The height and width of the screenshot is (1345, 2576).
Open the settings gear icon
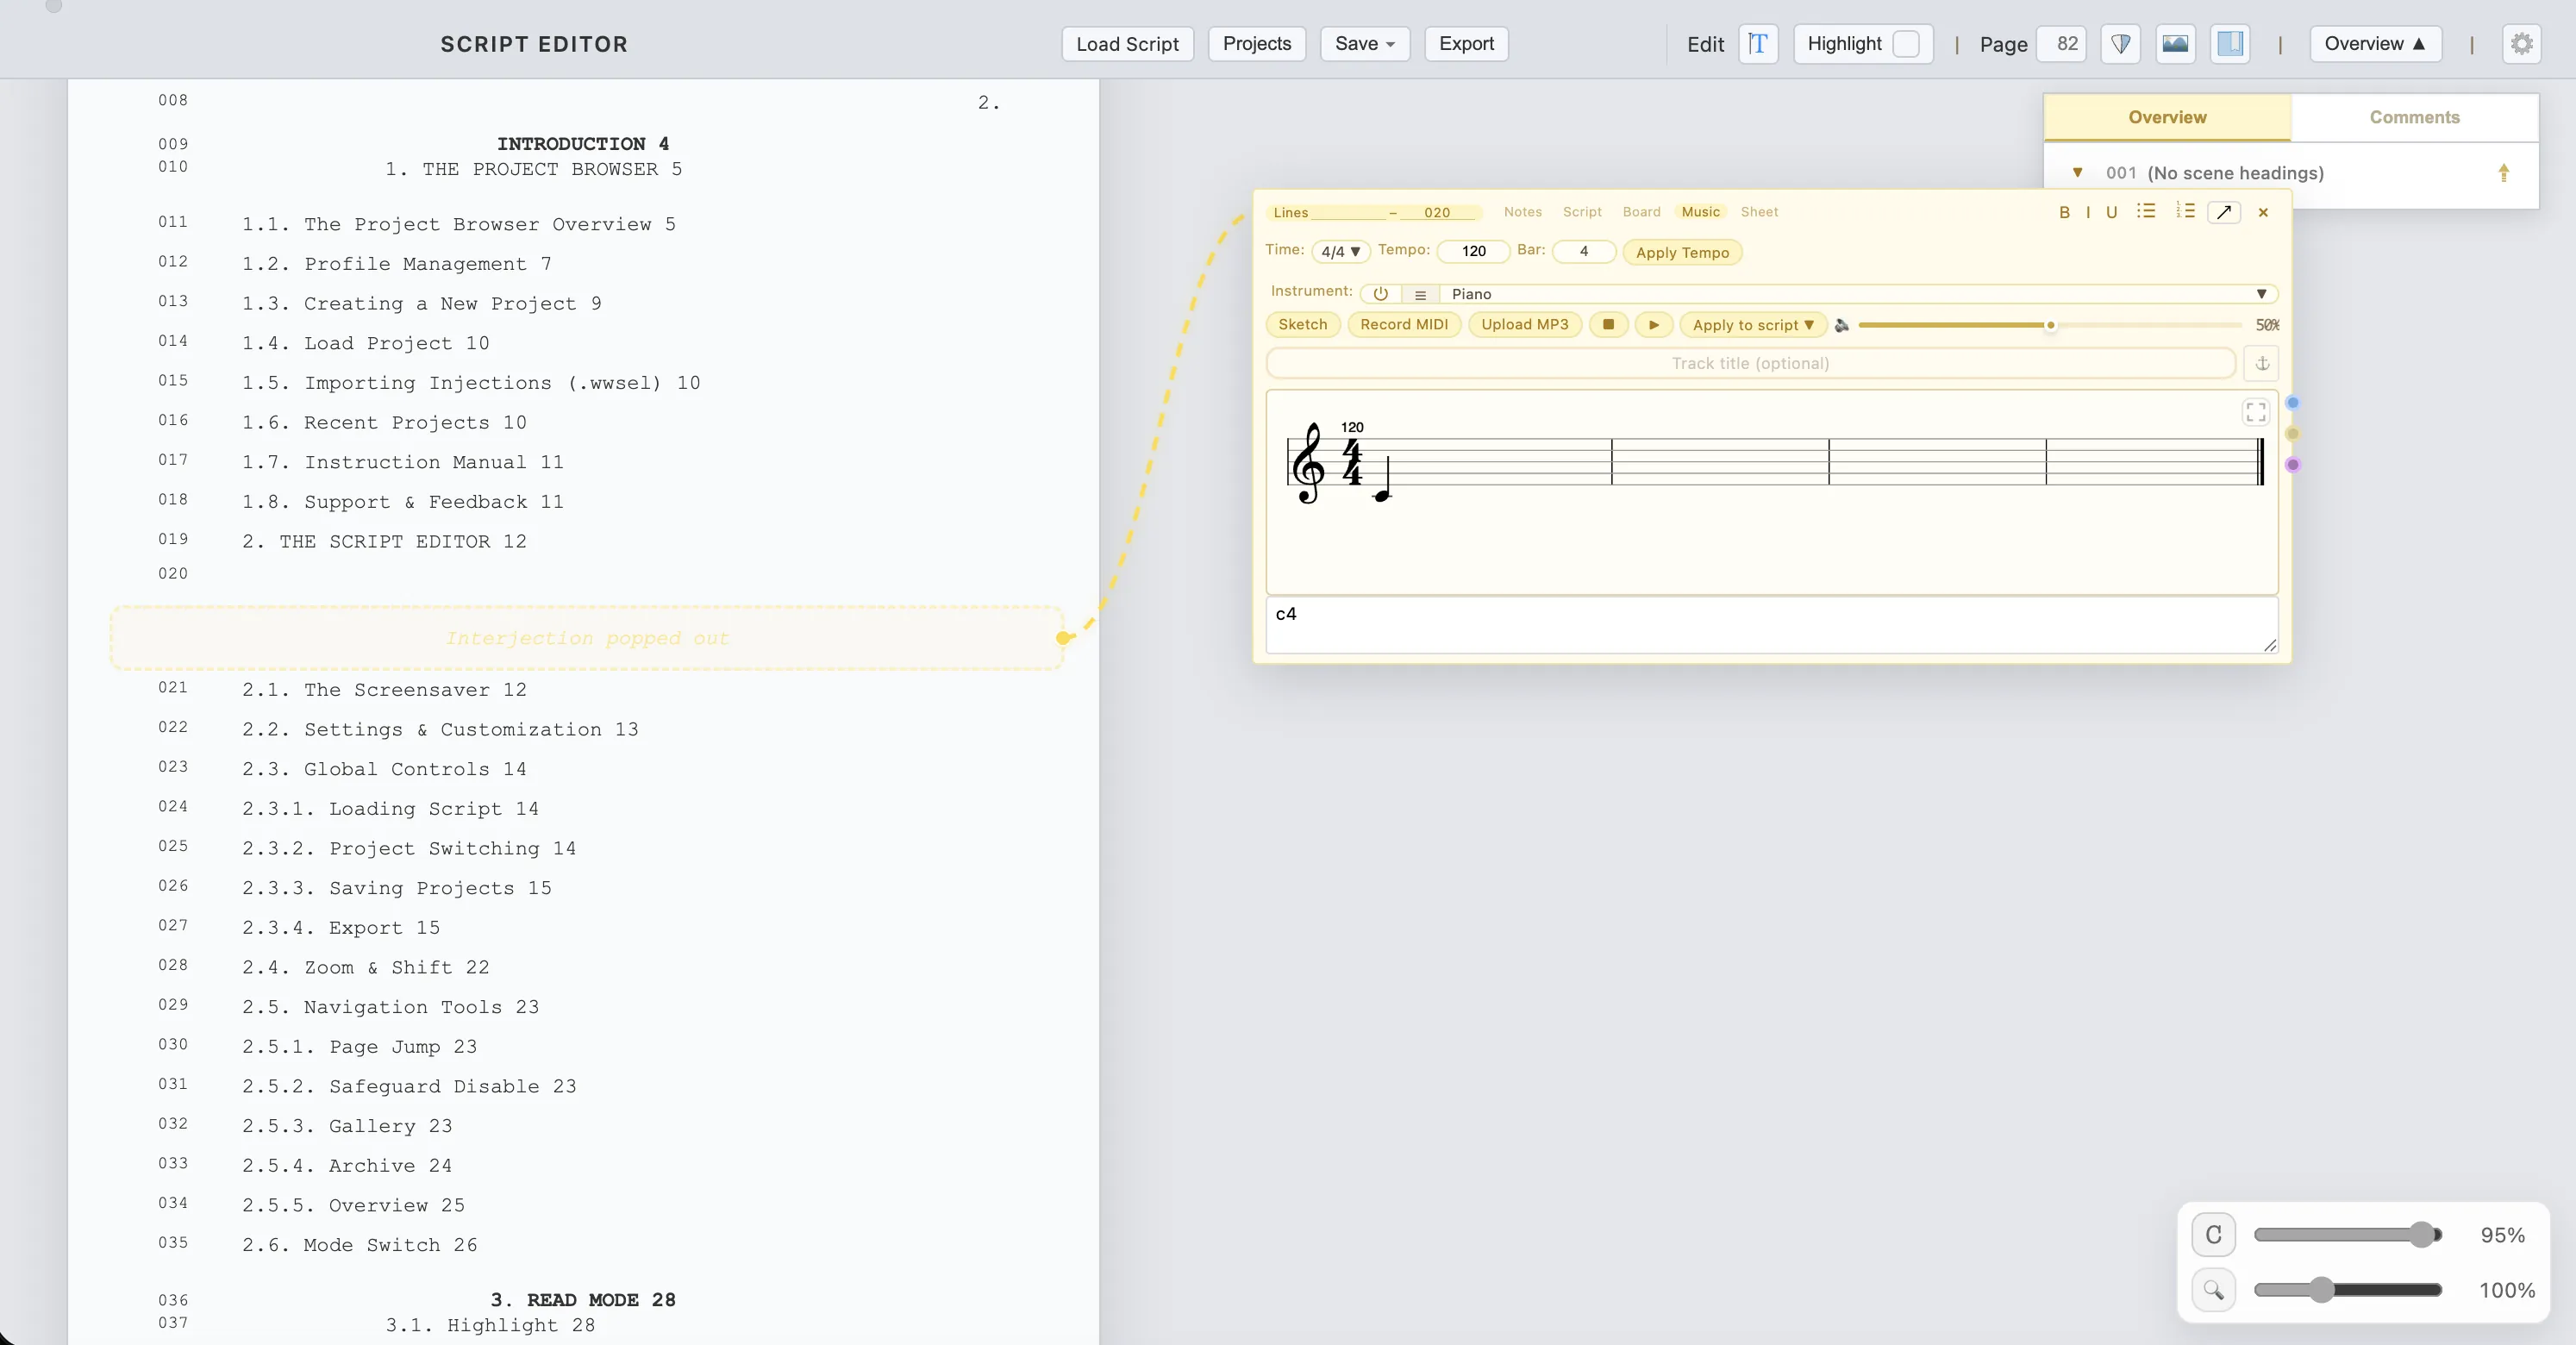(x=2521, y=44)
